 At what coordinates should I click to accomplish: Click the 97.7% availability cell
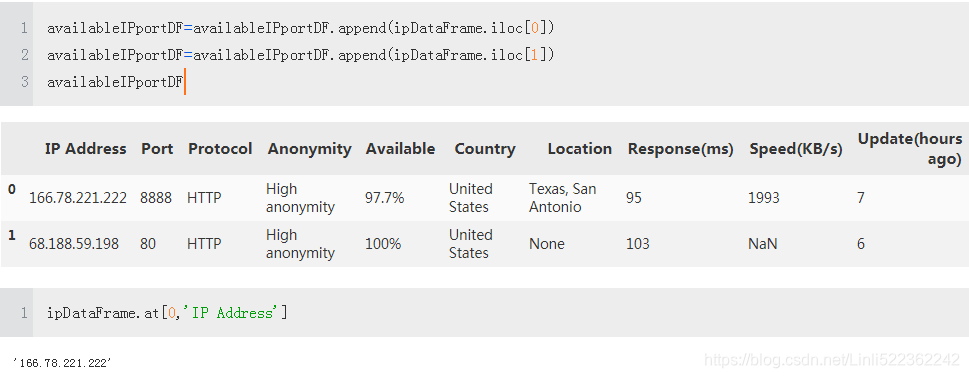point(384,198)
